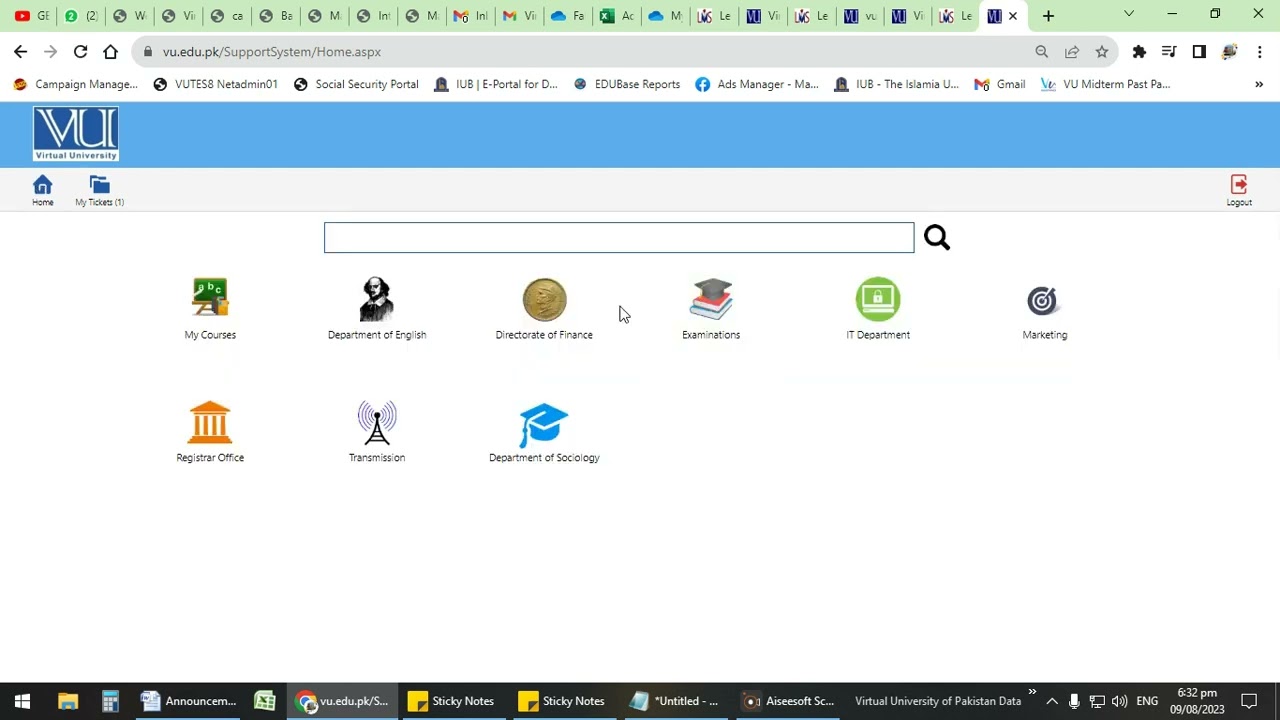Open the Windows Start menu
Viewport: 1280px width, 720px height.
[x=22, y=701]
